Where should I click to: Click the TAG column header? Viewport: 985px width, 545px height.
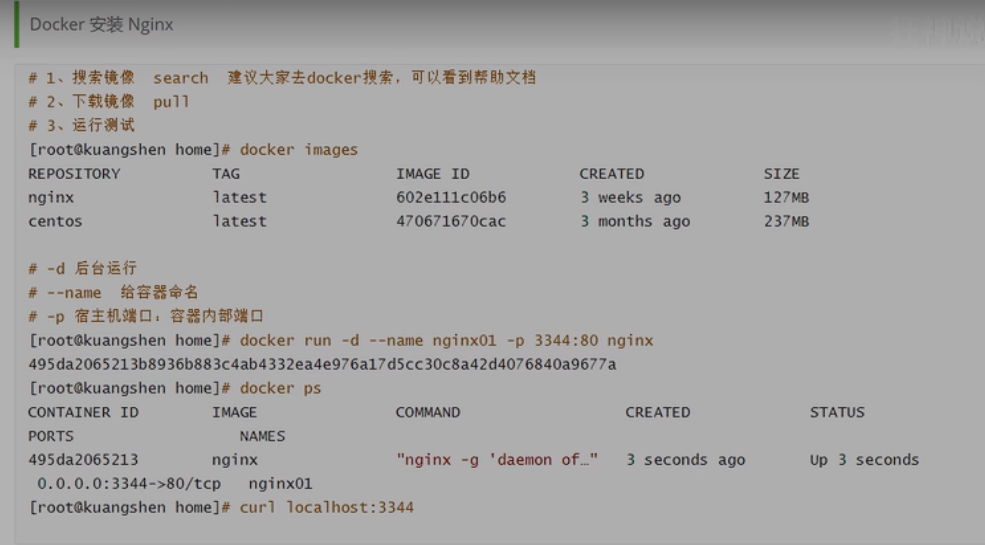[x=226, y=174]
